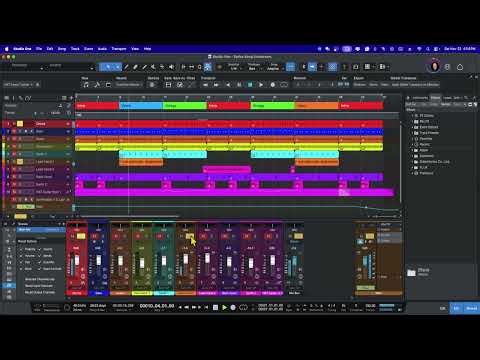
Task: Adjust the blue Bass channel fader
Action: pyautogui.click(x=98, y=260)
